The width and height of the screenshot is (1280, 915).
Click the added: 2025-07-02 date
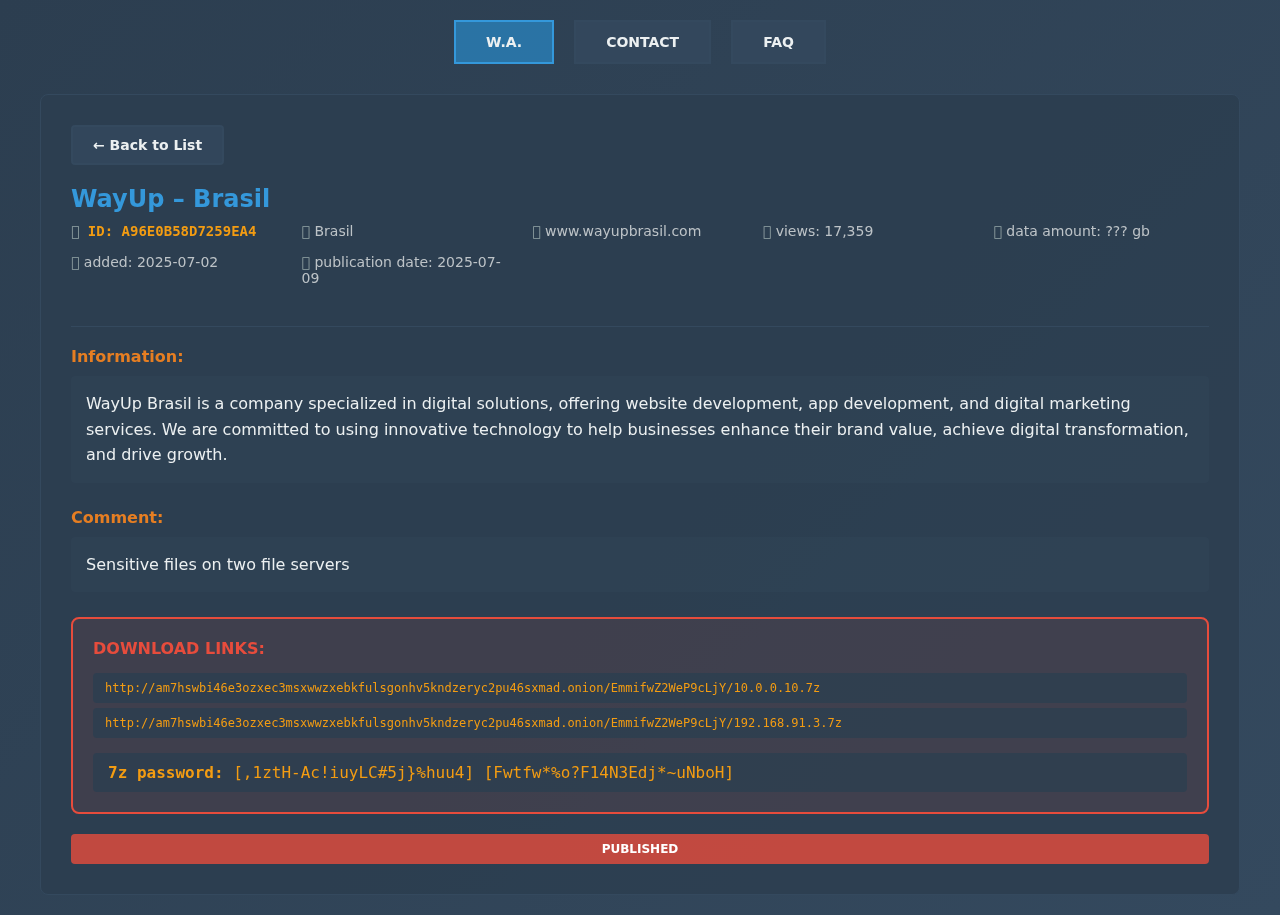coord(145,263)
